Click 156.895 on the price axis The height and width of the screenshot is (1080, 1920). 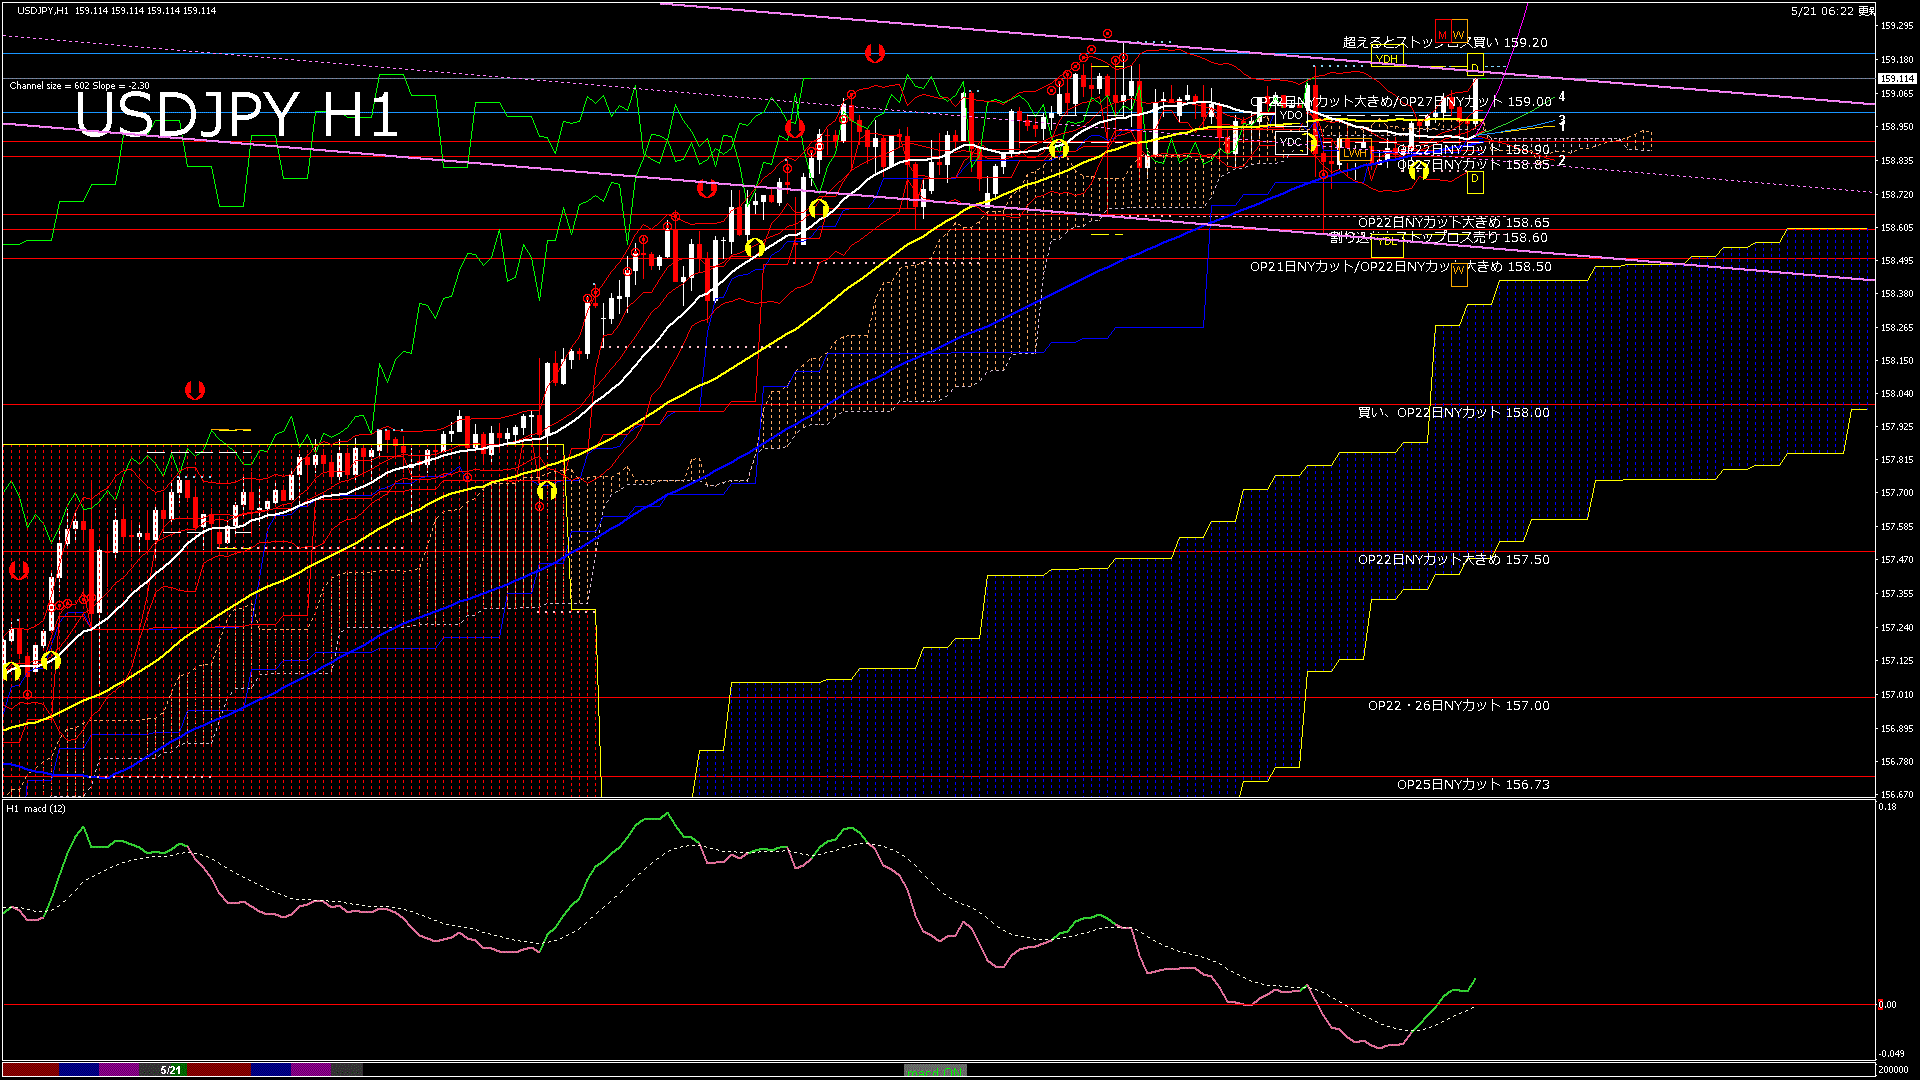(x=1897, y=729)
